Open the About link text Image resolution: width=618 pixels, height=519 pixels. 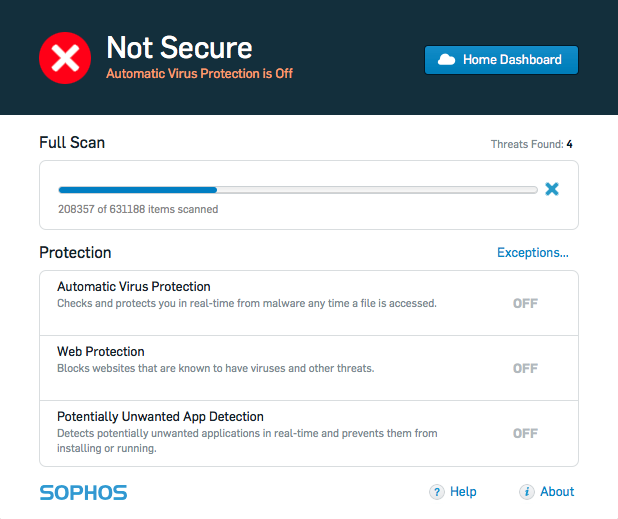click(557, 491)
